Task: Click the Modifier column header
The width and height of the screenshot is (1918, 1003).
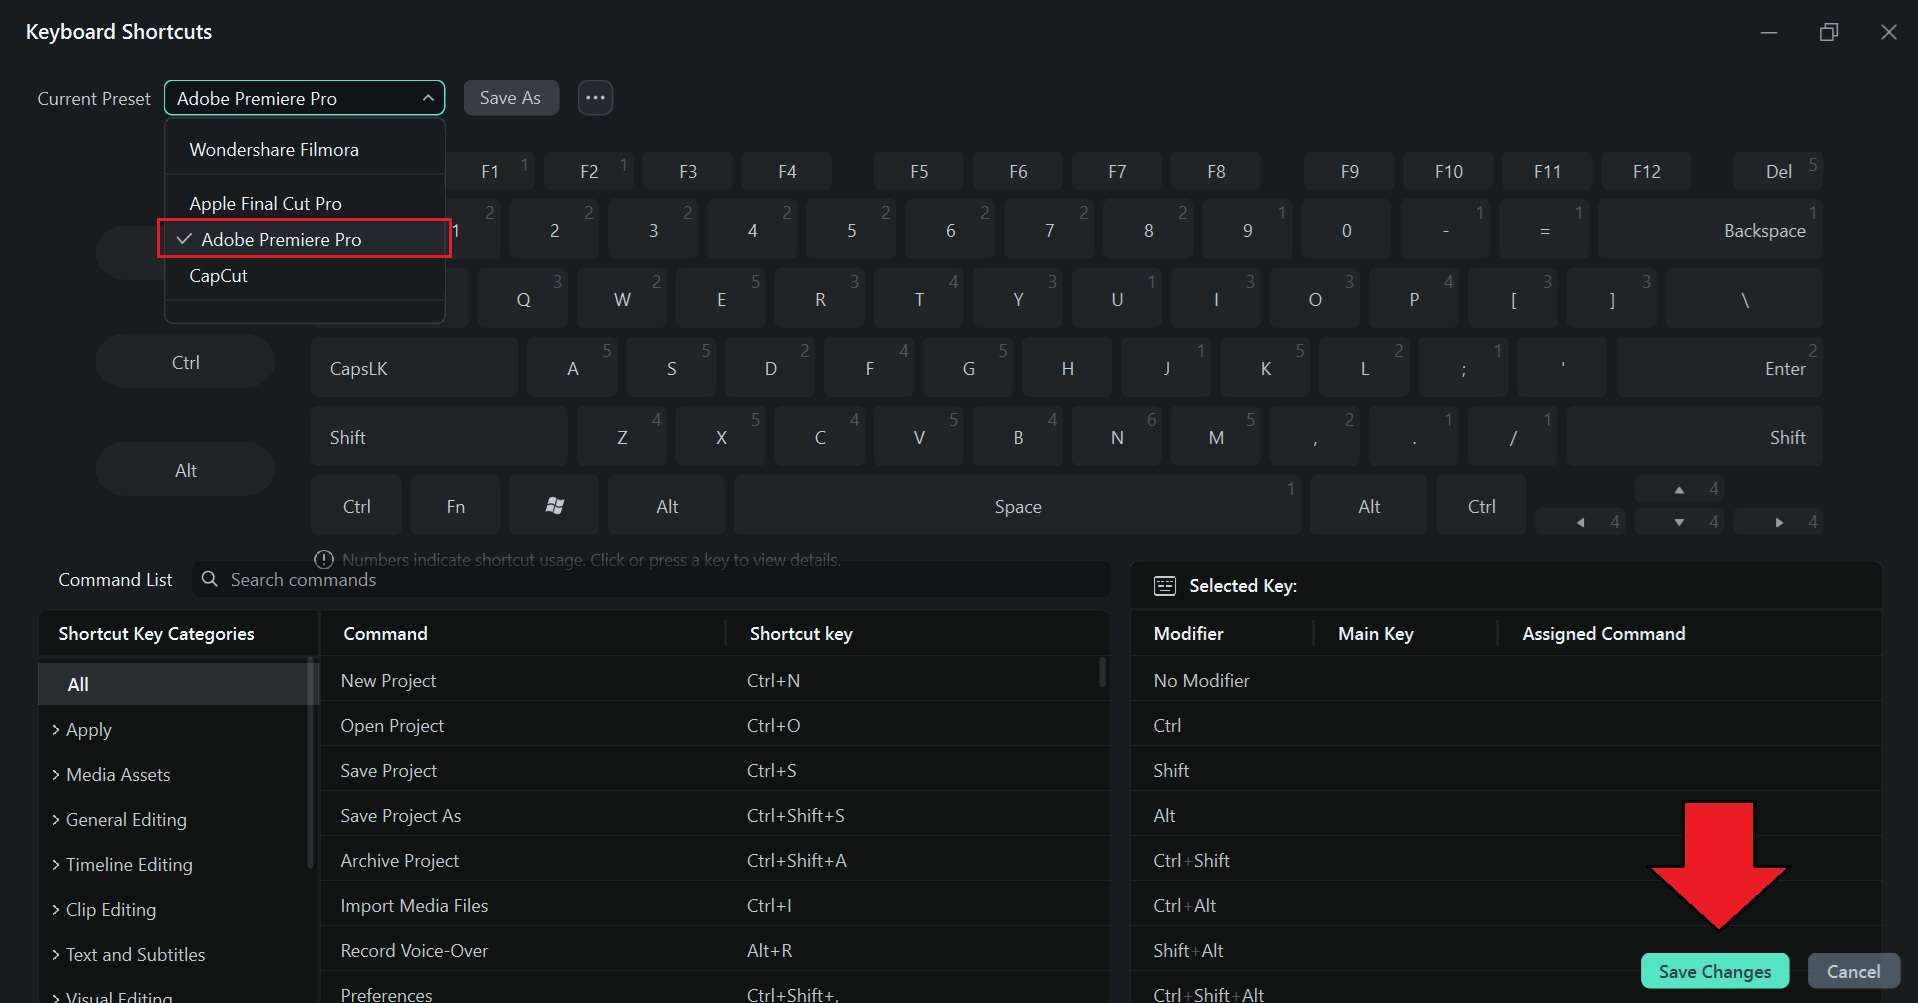Action: point(1188,633)
